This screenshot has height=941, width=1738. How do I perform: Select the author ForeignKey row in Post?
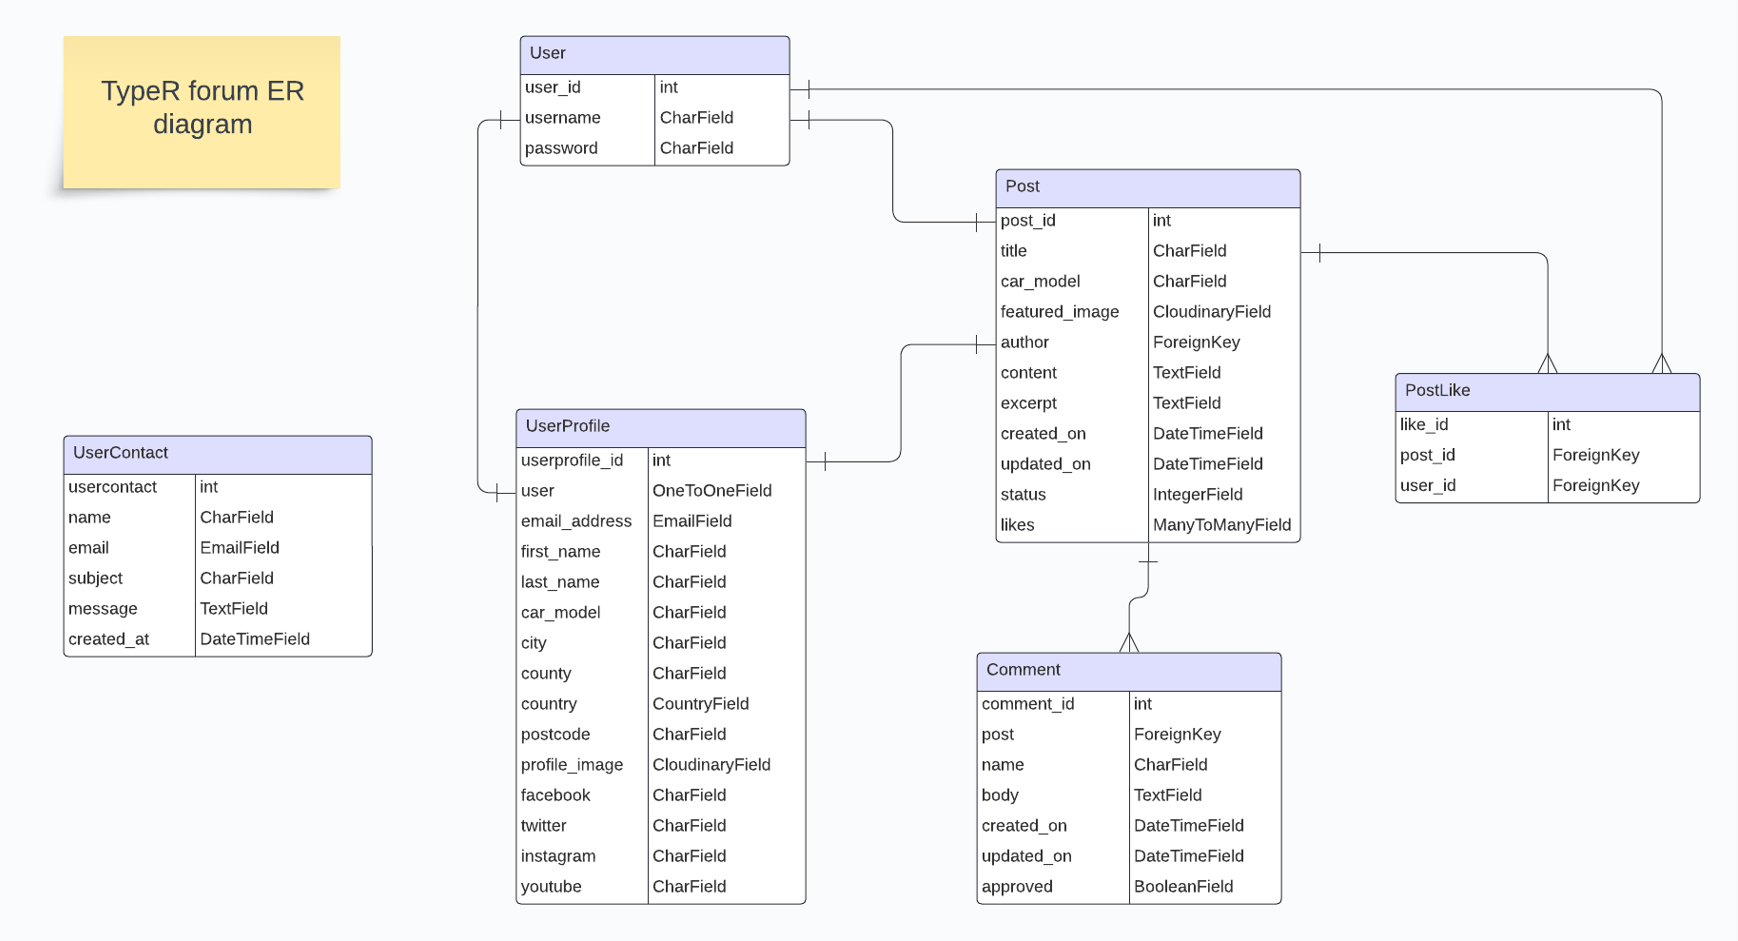pos(1147,342)
